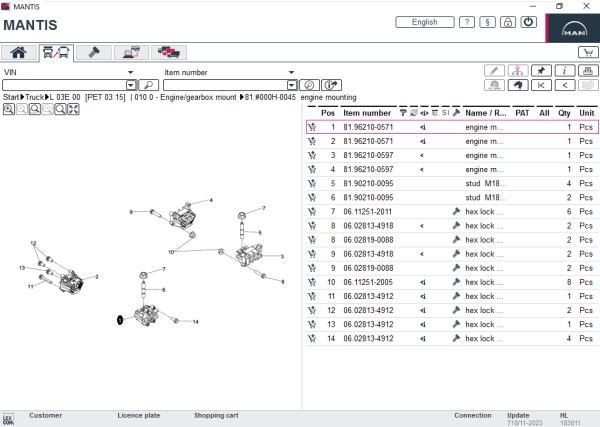This screenshot has height=427, width=600.
Task: Select item number 81.96210-0597 at position 3
Action: (368, 155)
